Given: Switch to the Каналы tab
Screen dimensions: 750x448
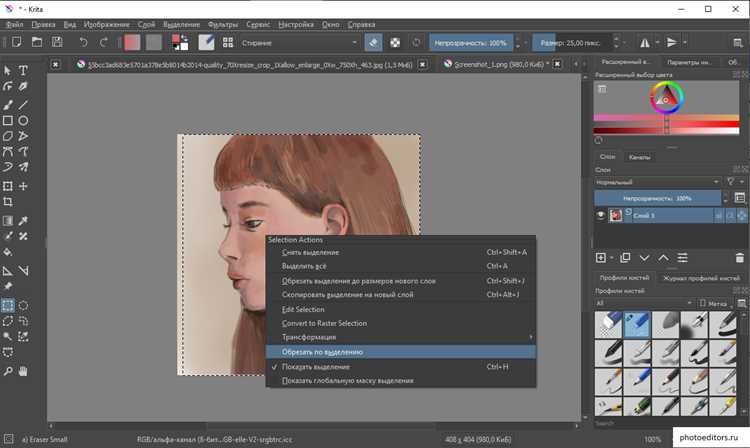Looking at the screenshot, I should [x=640, y=157].
